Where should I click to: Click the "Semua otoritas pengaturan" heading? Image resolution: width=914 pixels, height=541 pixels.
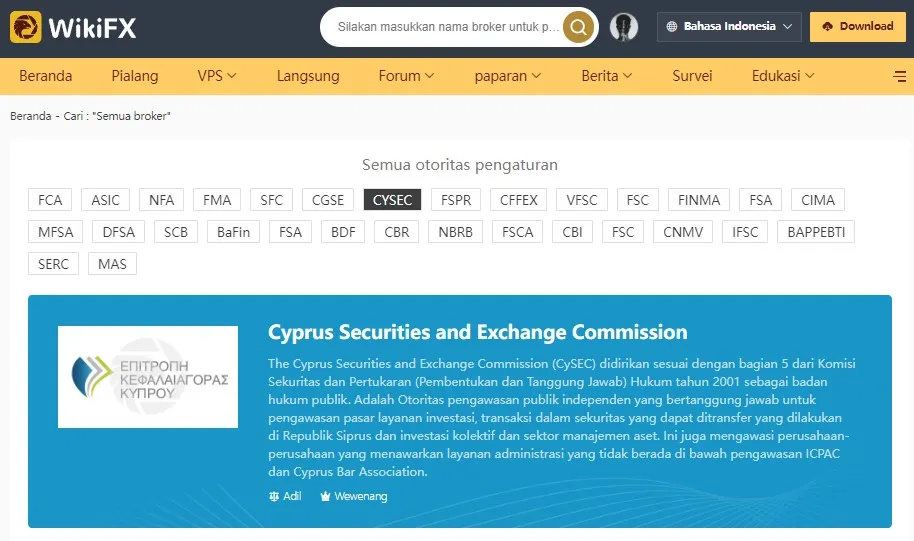[459, 165]
